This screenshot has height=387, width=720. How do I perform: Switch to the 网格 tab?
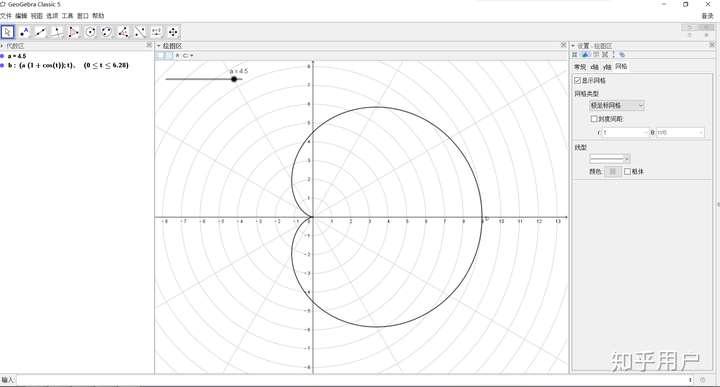[x=621, y=67]
